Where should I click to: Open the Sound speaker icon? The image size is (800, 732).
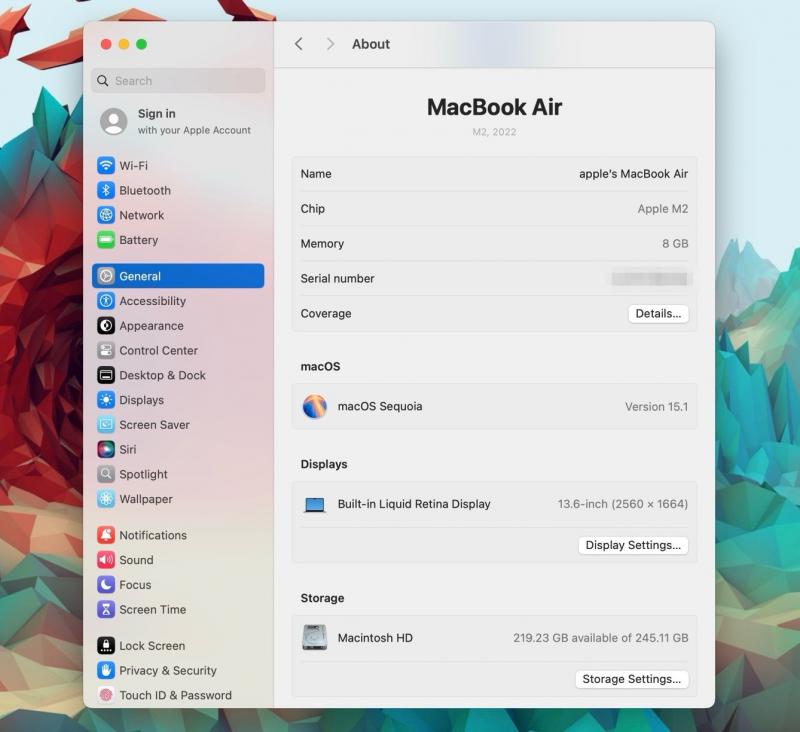click(x=106, y=560)
